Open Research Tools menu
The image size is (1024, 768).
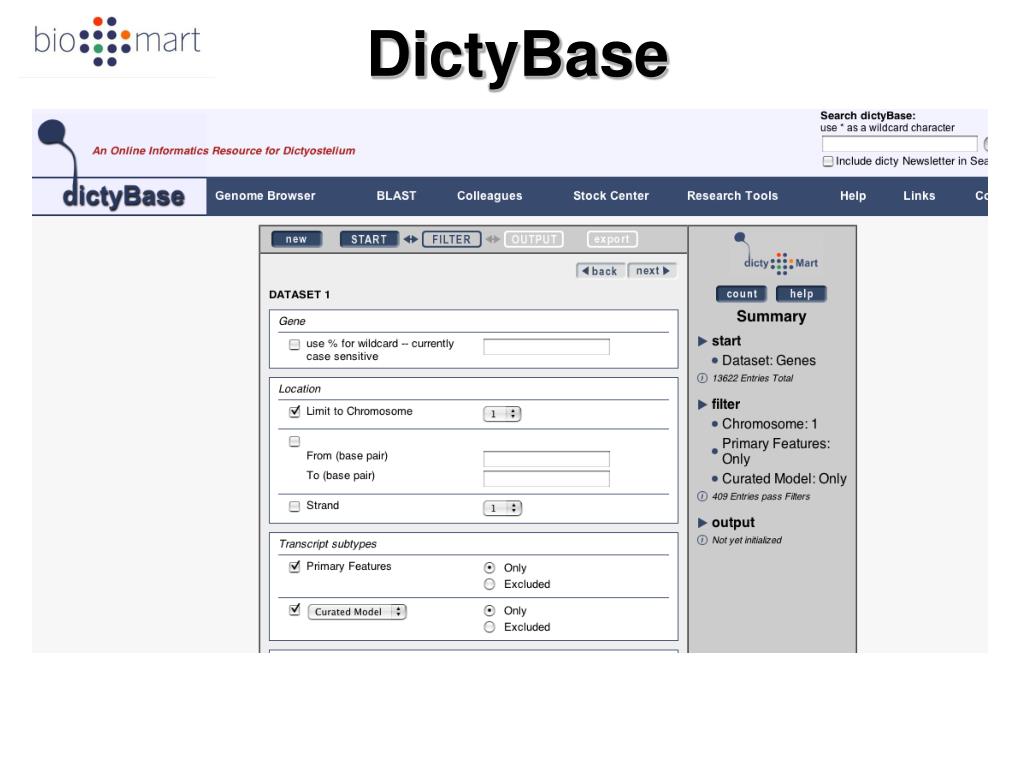[x=733, y=196]
